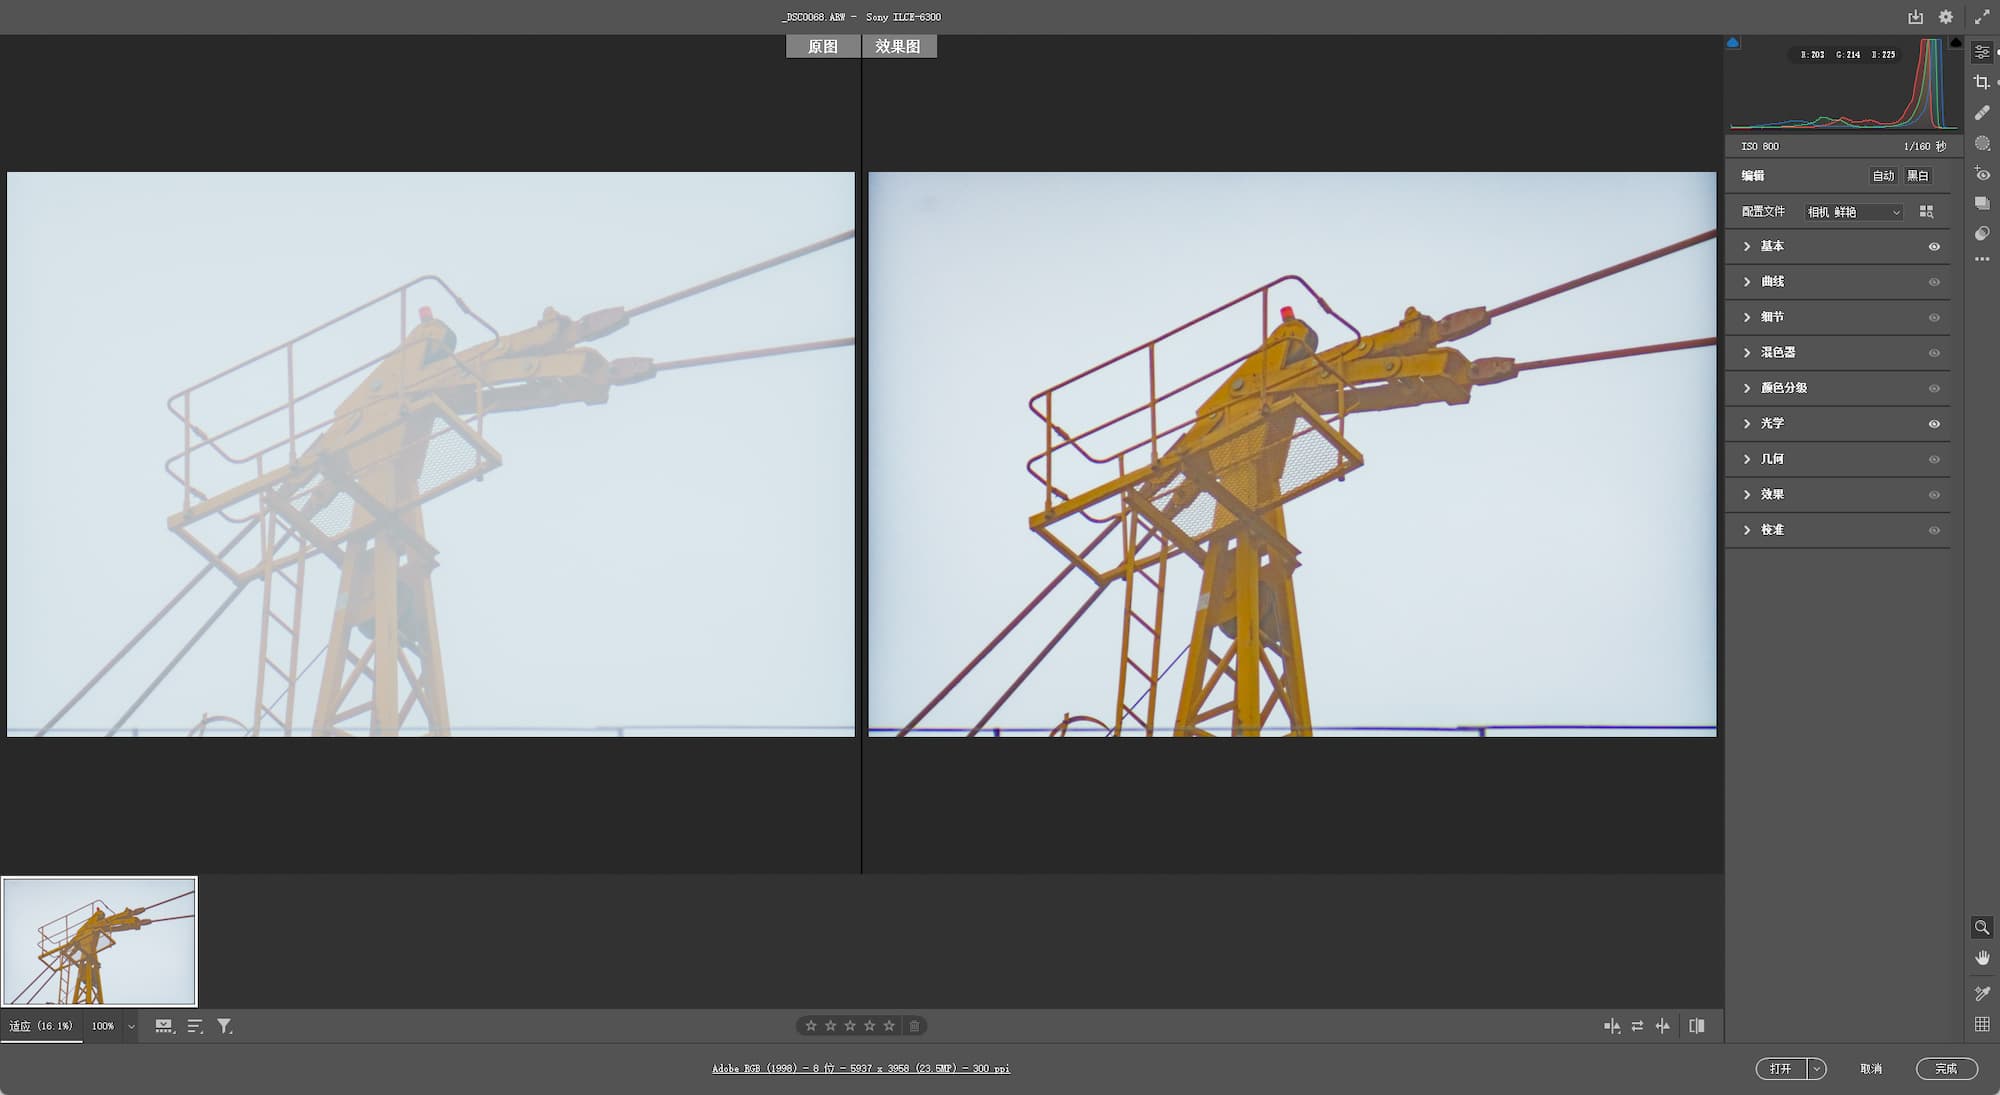Open the Presets panel icon
Viewport: 2000px width, 1095px height.
point(1981,233)
